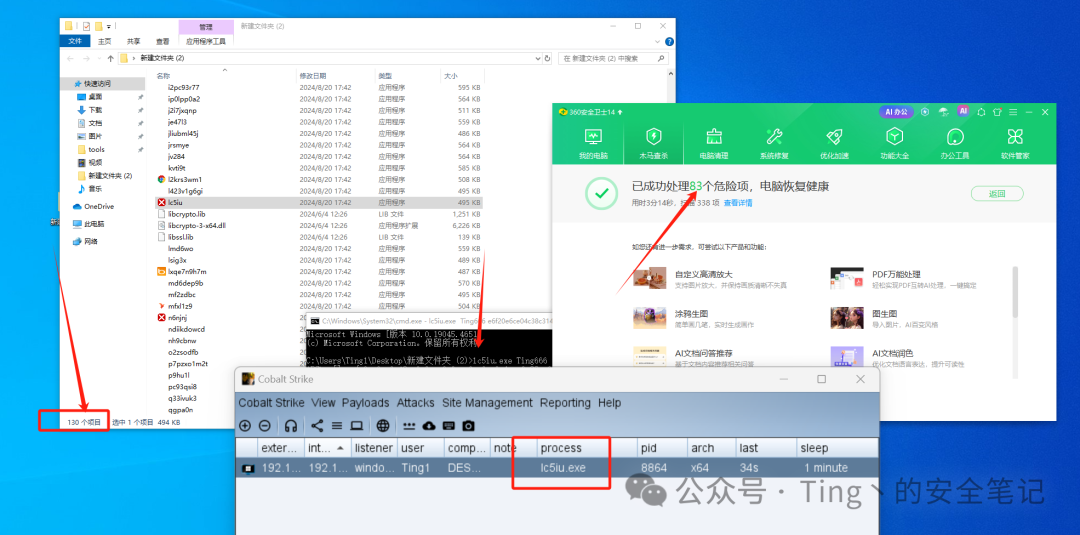Image resolution: width=1080 pixels, height=535 pixels.
Task: Open 功能大全 in 360 Security
Action: pyautogui.click(x=895, y=143)
